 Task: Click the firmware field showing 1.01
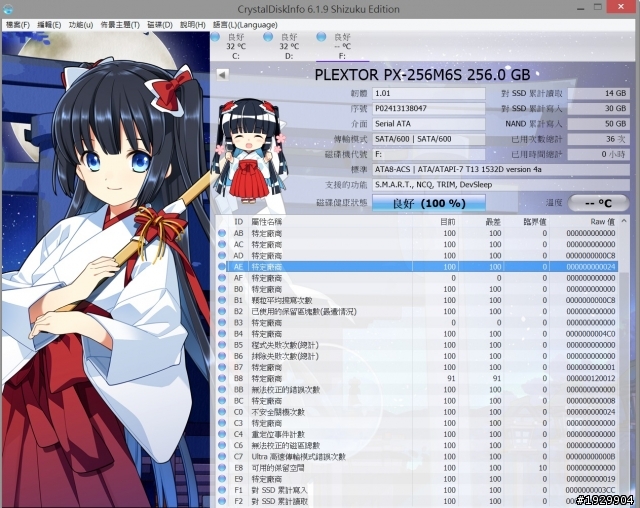[429, 93]
